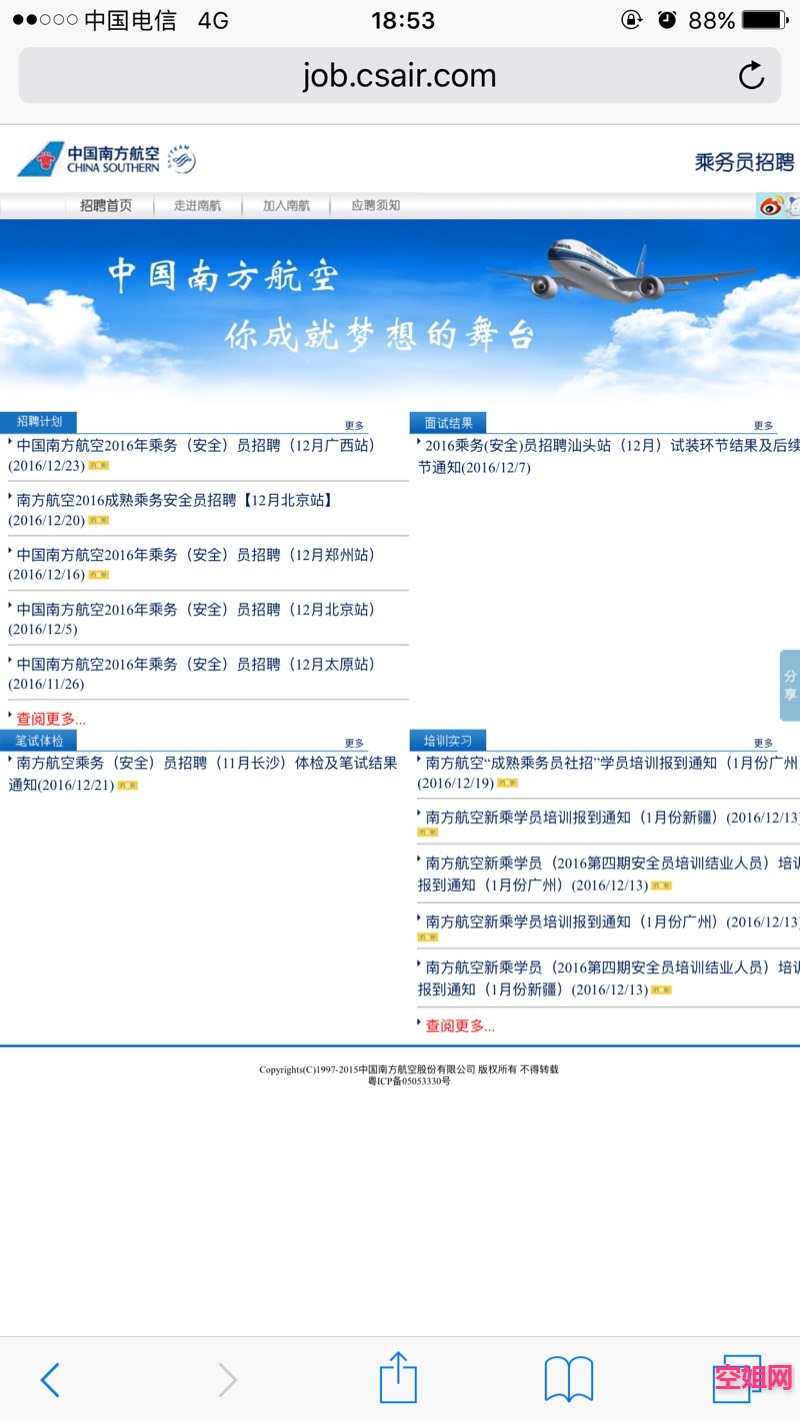Click 更多 next to 面试结果
The image size is (800, 1423).
[764, 425]
